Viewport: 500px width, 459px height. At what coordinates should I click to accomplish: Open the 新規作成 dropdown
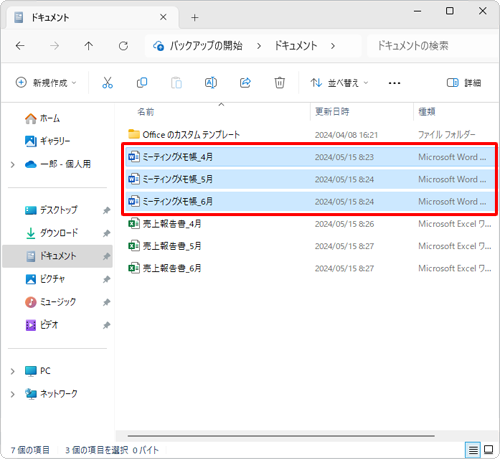click(x=46, y=83)
